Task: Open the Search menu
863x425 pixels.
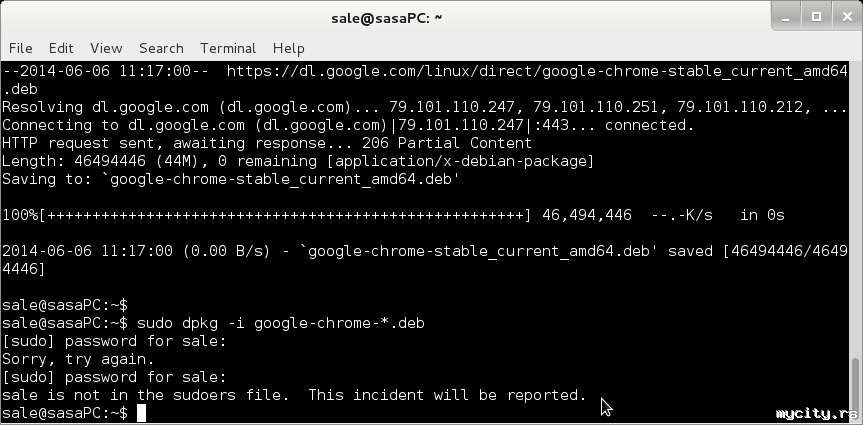Action: 161,48
